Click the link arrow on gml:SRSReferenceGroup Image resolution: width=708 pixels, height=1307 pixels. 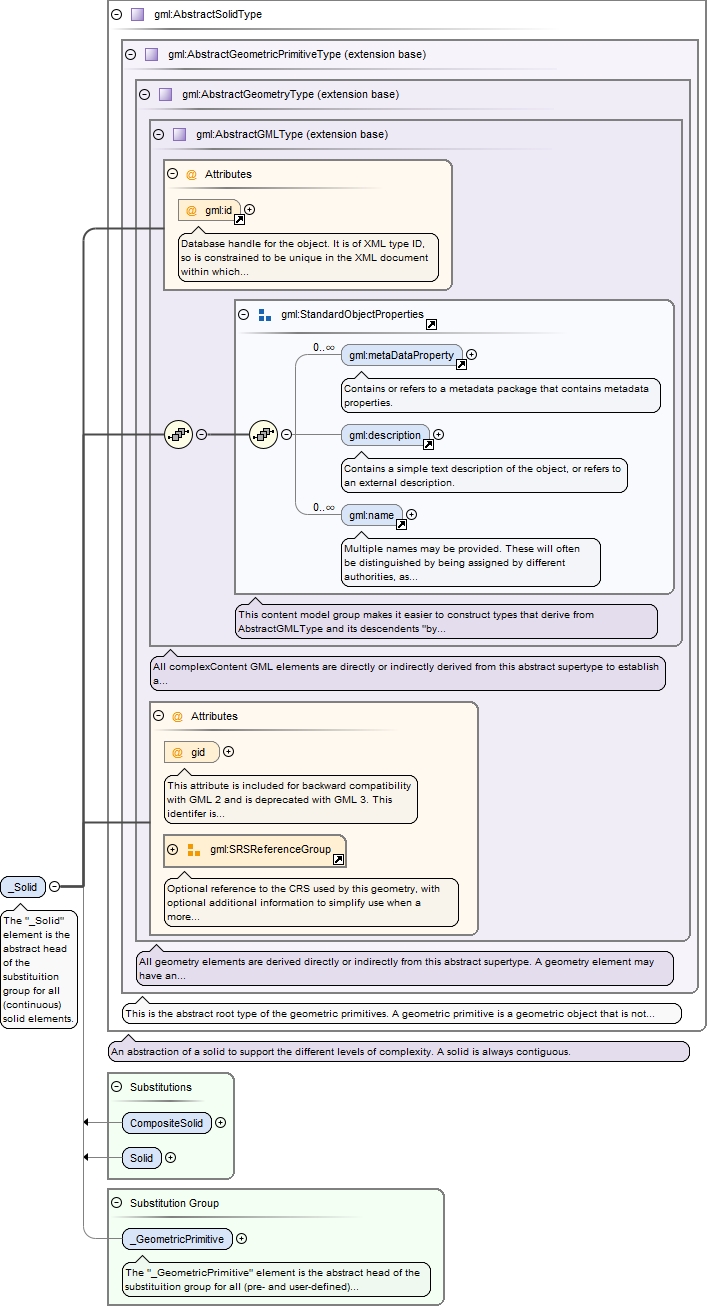click(x=338, y=860)
